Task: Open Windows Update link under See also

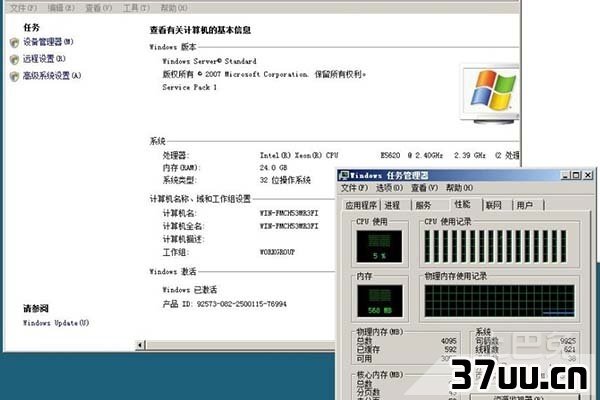Action: click(56, 323)
